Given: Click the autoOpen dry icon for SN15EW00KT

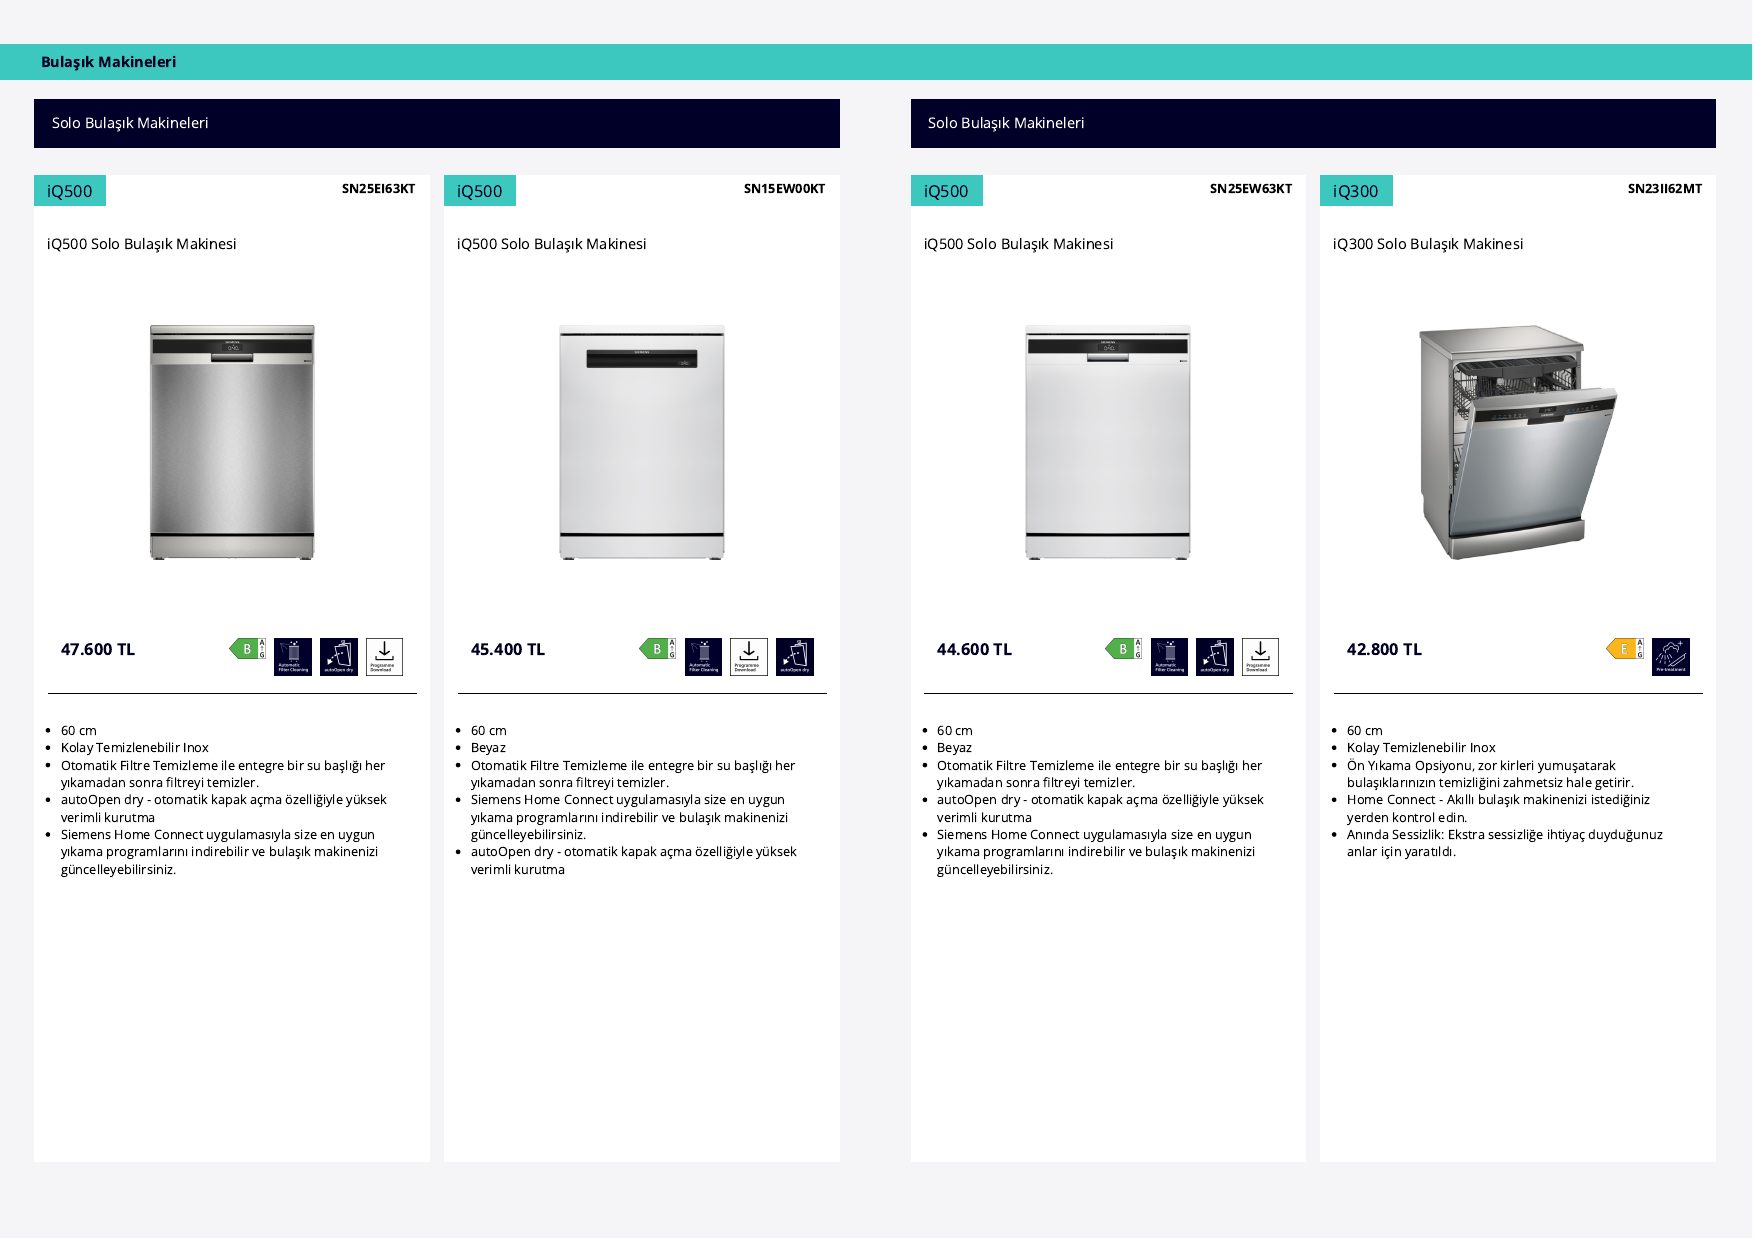Looking at the screenshot, I should point(795,657).
